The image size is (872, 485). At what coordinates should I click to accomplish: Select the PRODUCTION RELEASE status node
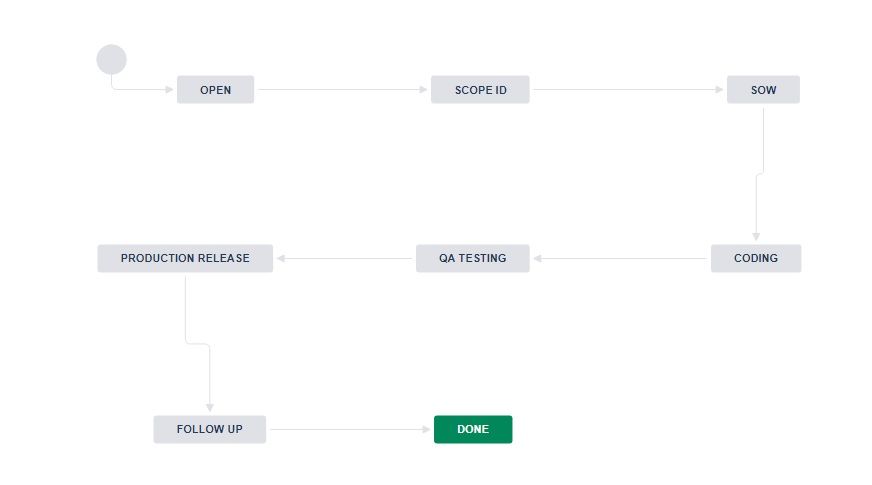(x=185, y=258)
